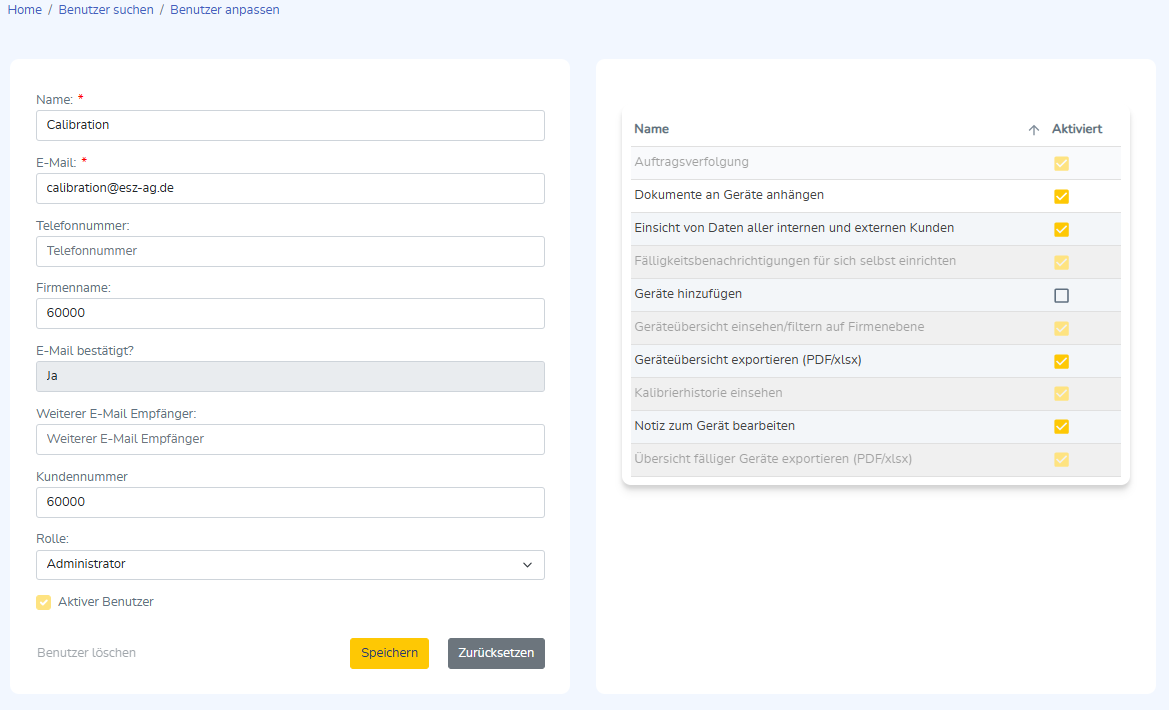
Task: Toggle 'Einsicht von Daten aller' customers checkbox
Action: click(1061, 229)
